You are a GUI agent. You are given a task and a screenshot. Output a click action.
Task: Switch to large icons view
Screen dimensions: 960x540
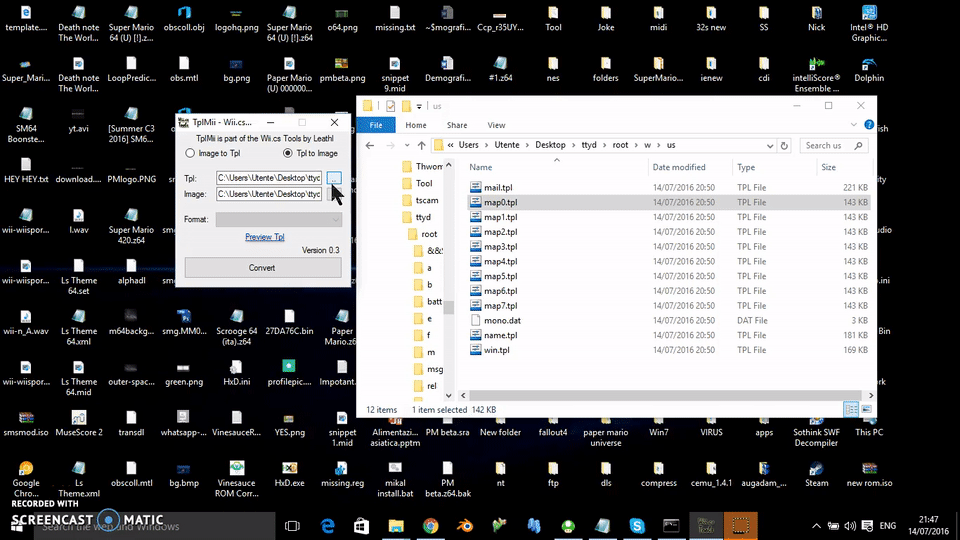point(865,409)
